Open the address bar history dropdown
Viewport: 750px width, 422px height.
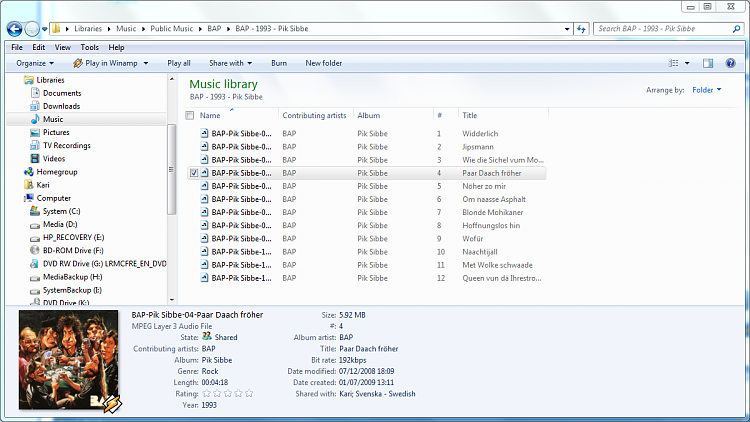coord(567,29)
